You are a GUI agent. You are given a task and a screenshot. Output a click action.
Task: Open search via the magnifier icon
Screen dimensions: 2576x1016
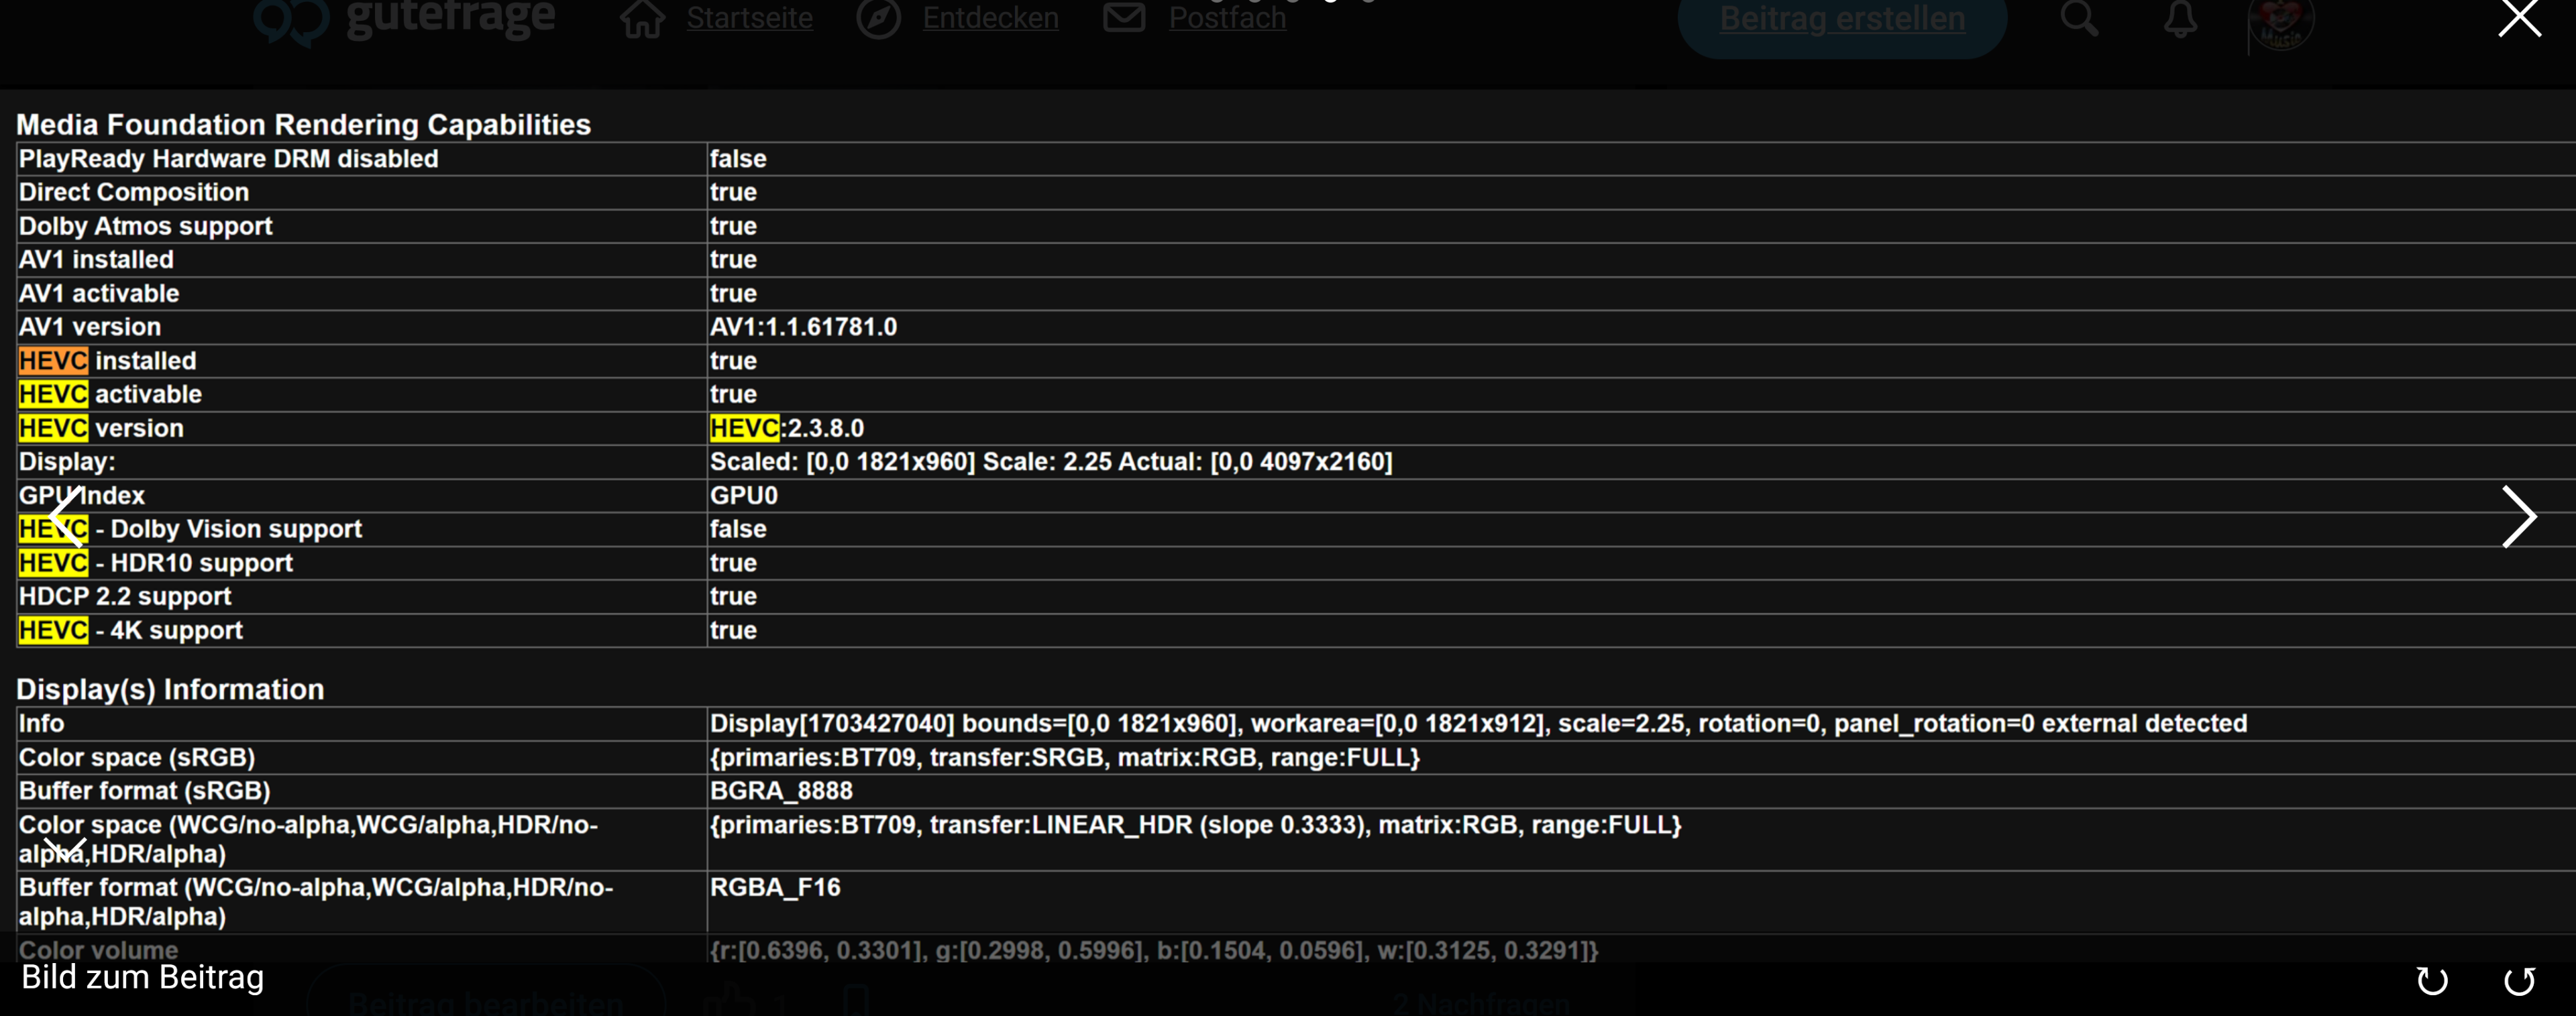(x=2079, y=18)
